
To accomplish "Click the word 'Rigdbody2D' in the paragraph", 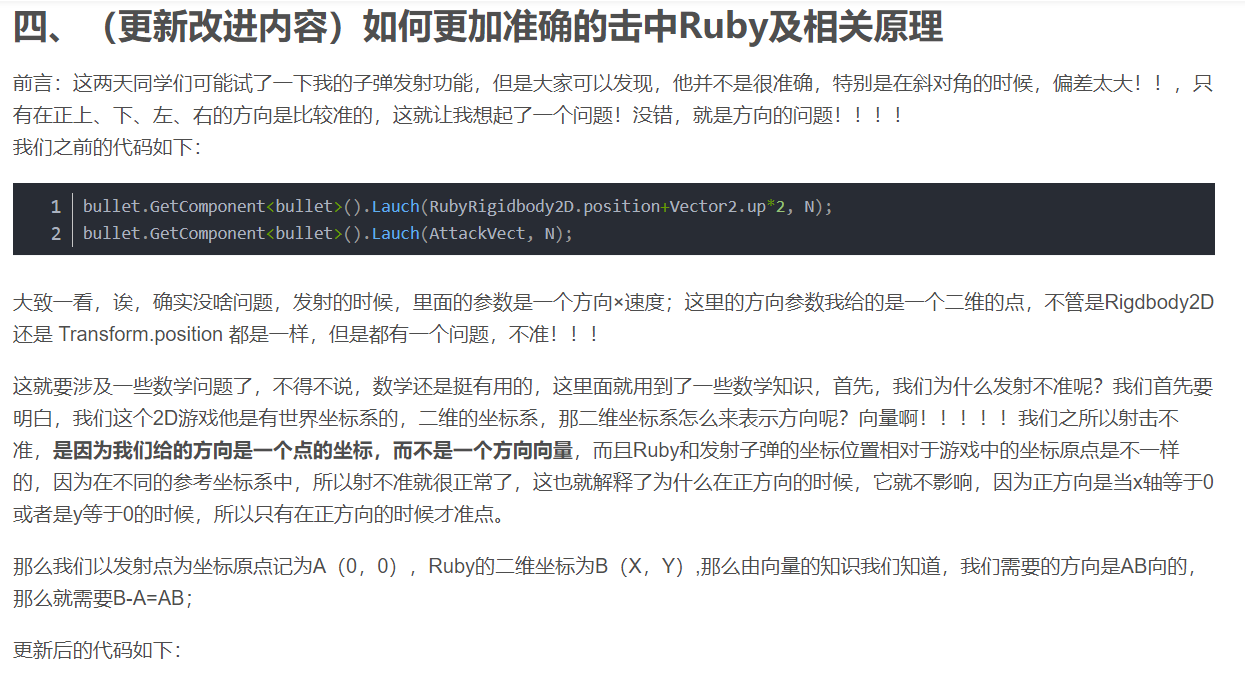I will [x=1159, y=302].
